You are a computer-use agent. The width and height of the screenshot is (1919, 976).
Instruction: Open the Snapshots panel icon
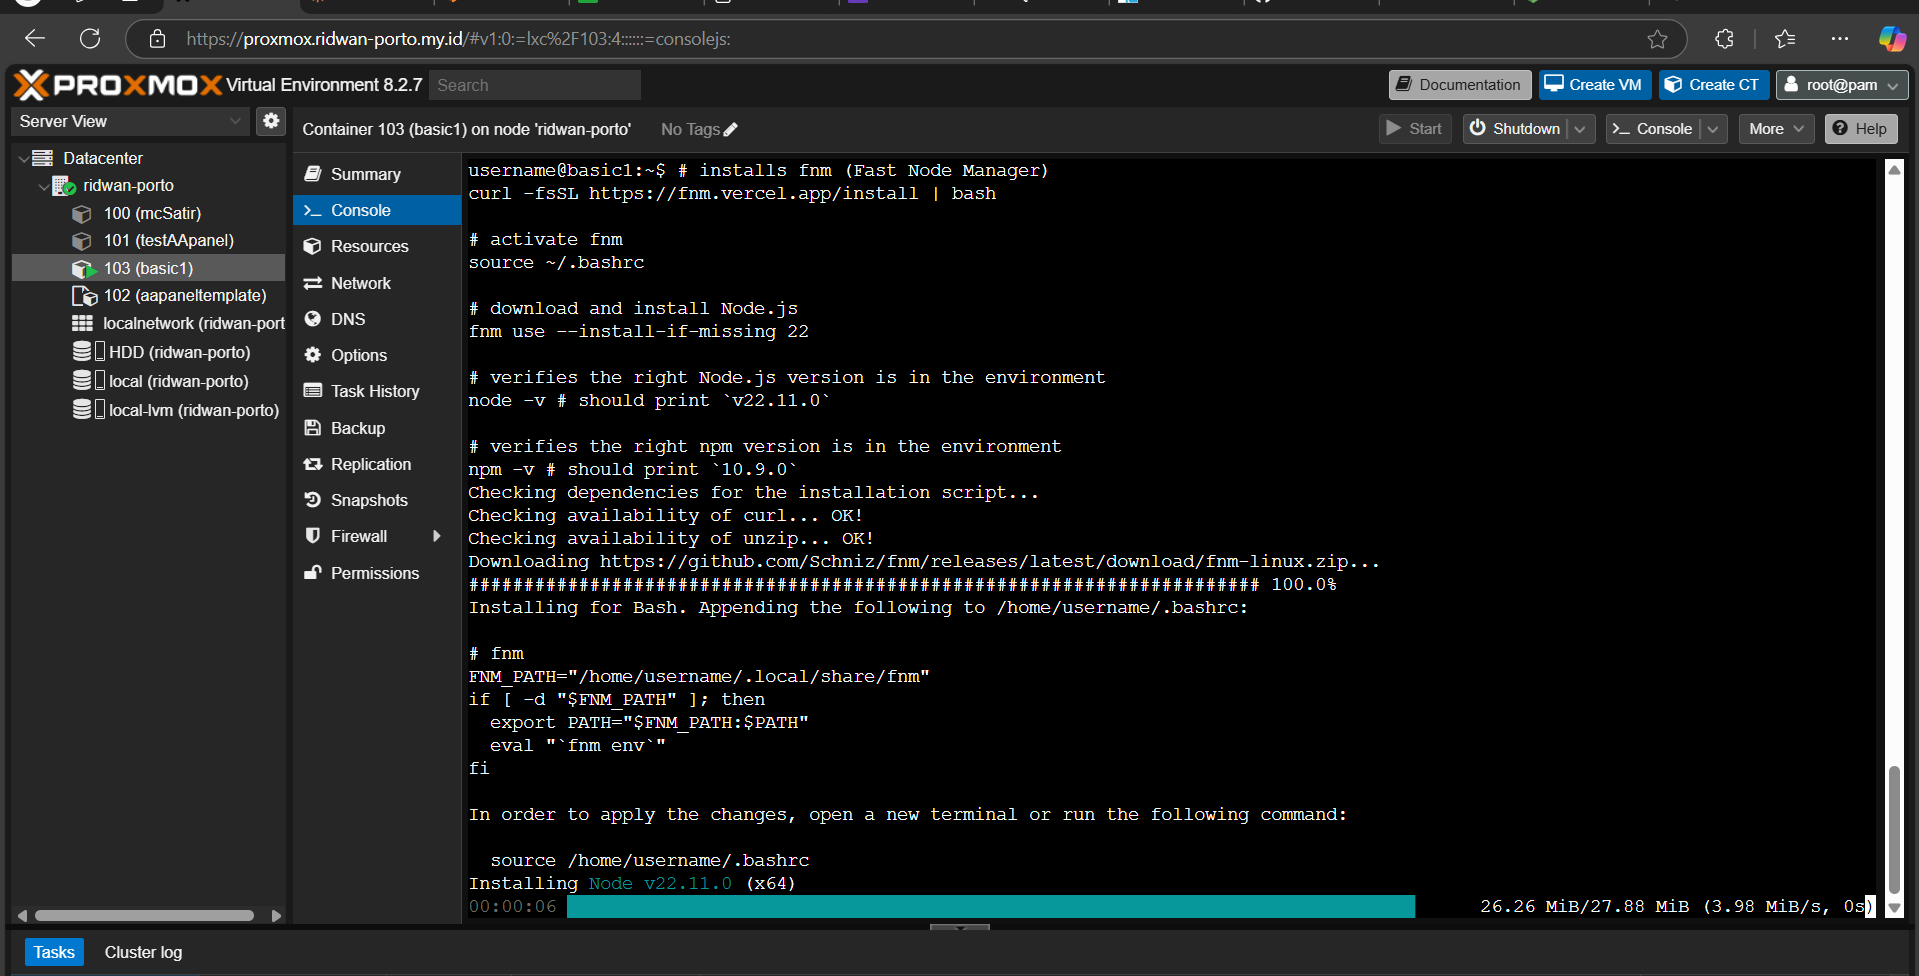tap(313, 499)
